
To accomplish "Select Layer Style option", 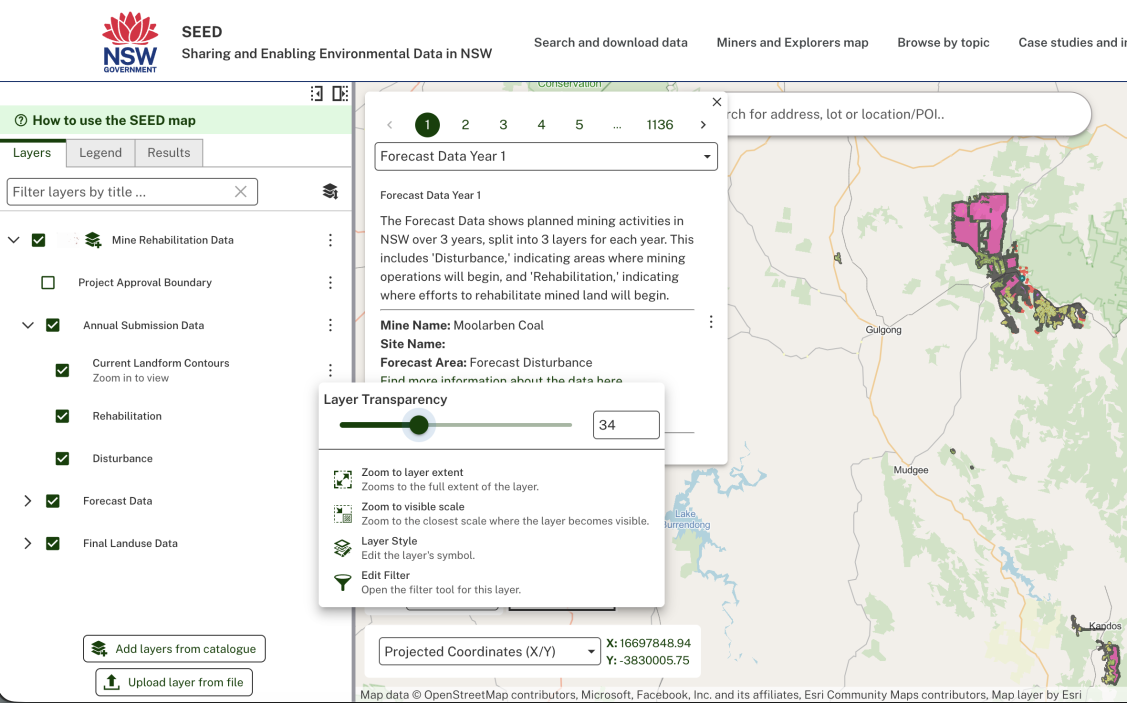I will coord(492,548).
